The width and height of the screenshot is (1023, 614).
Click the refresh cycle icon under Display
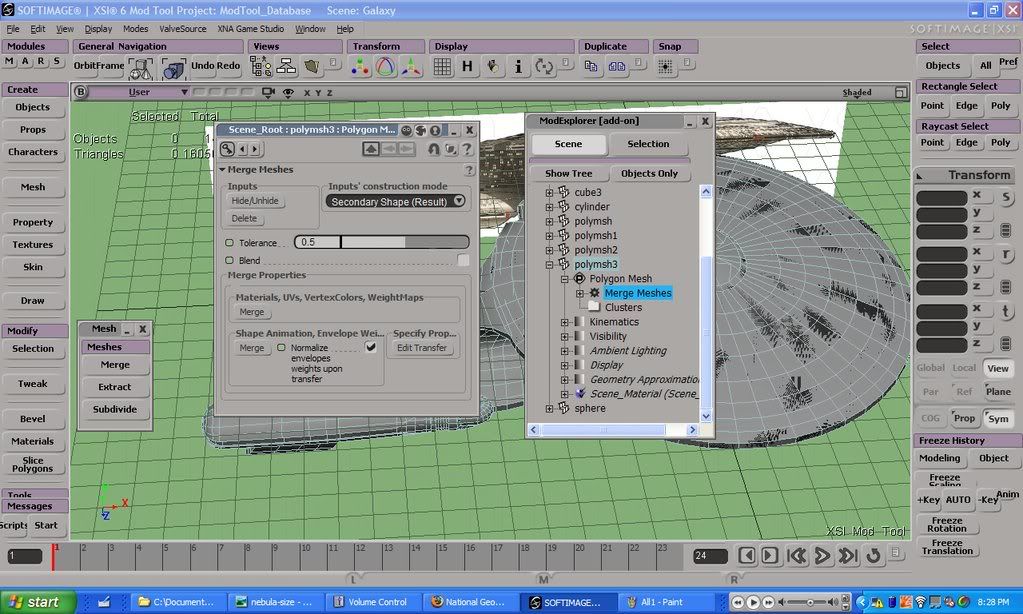pos(543,67)
